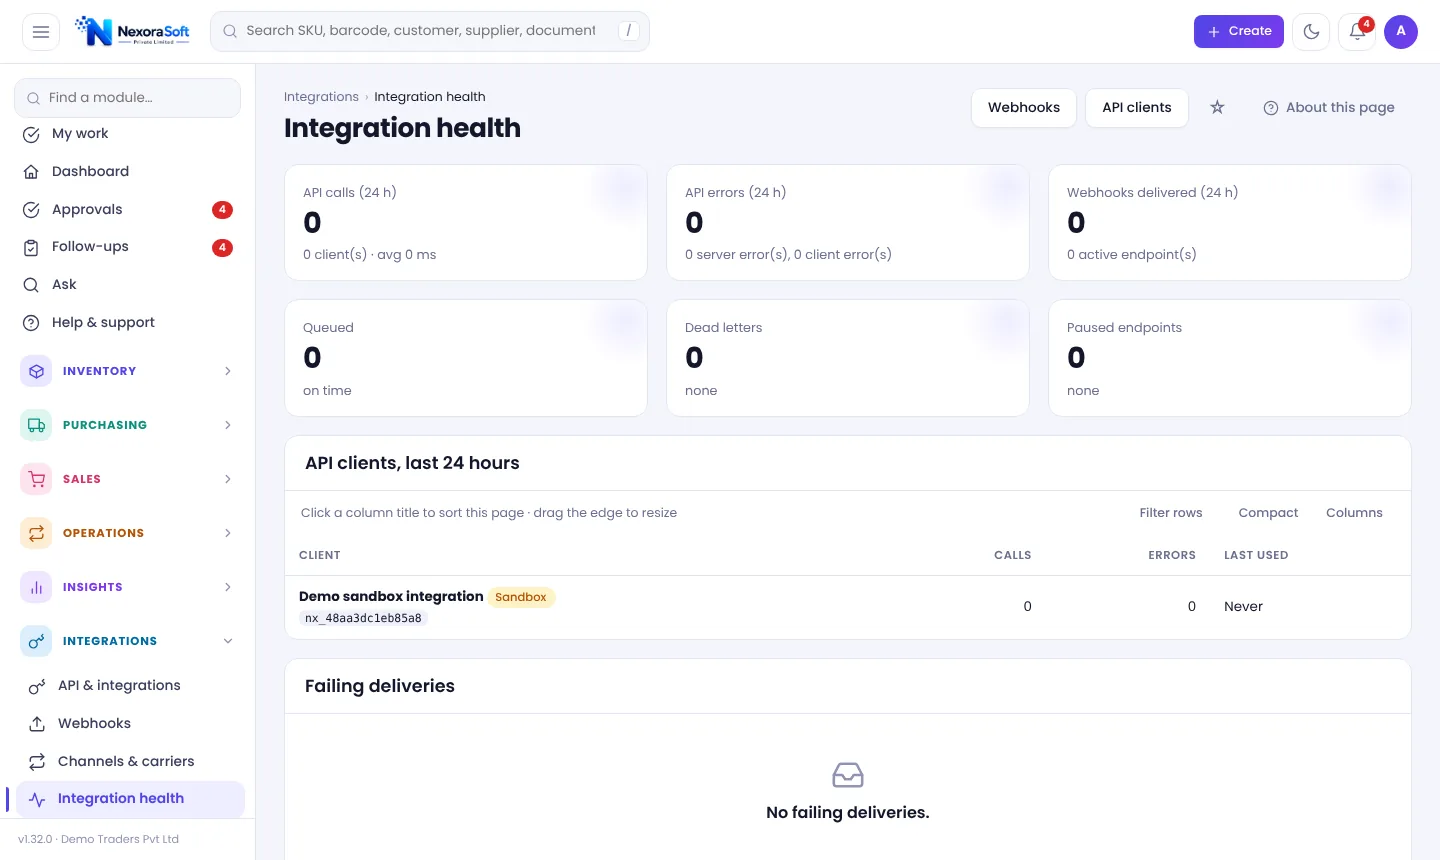Focus the global search field

(x=430, y=31)
